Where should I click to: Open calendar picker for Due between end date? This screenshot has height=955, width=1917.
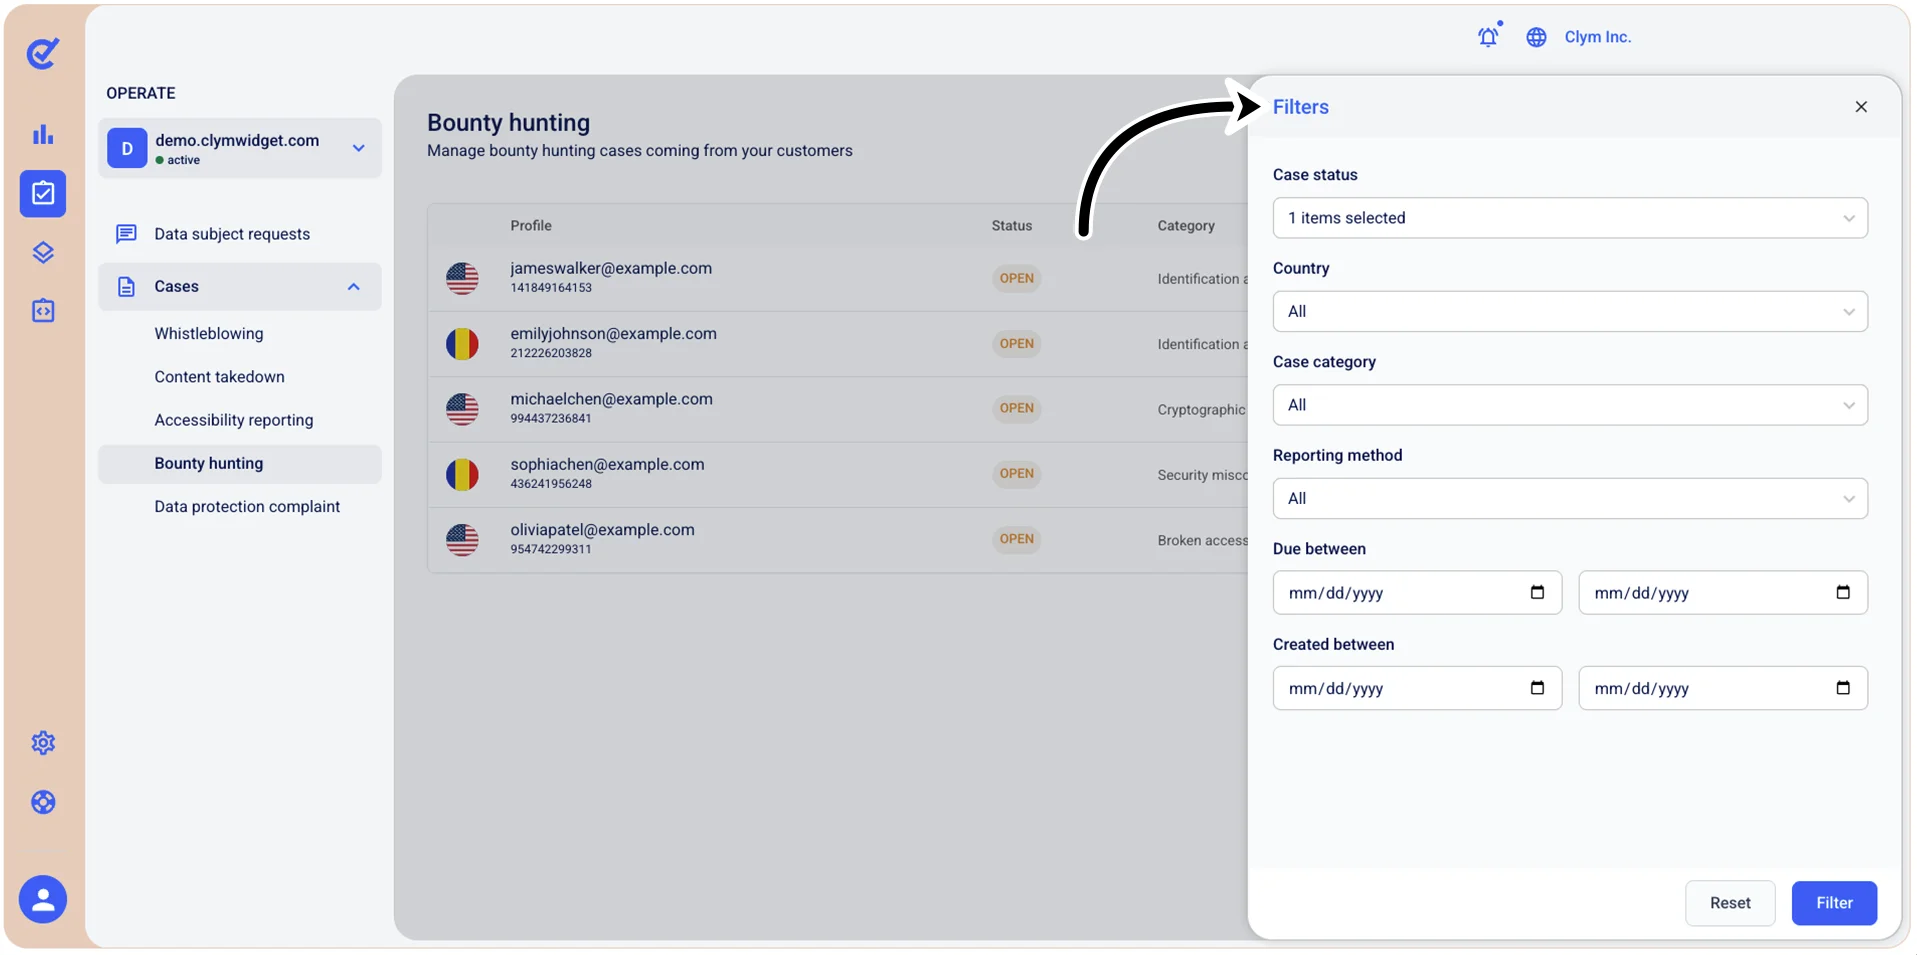pyautogui.click(x=1843, y=592)
